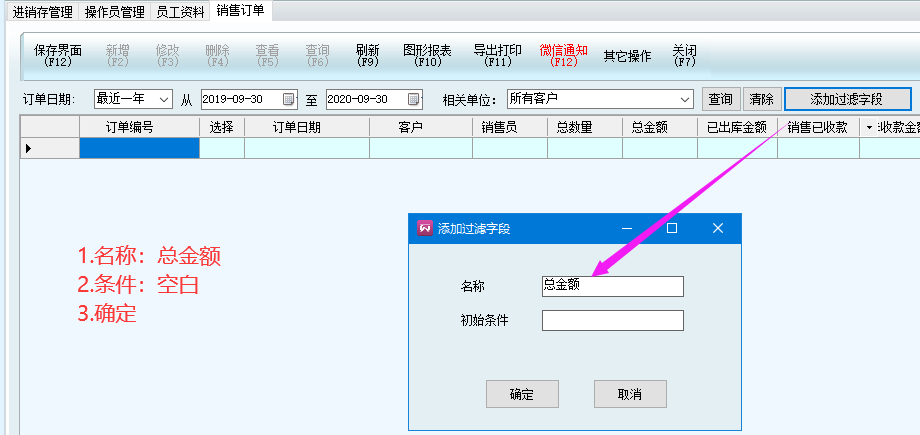Switch to the 员工资料 tab
Viewport: 920px width, 435px height.
(x=180, y=12)
